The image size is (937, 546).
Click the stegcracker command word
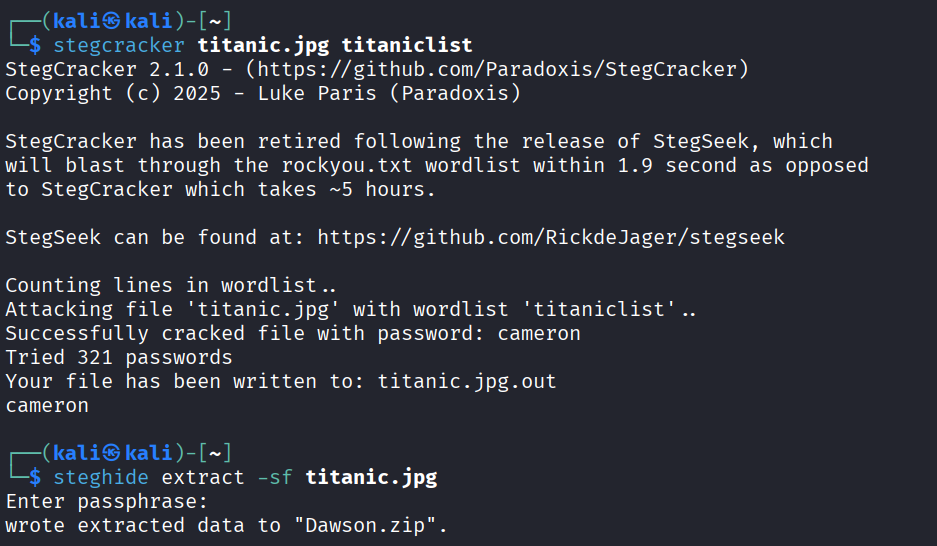[x=119, y=45]
